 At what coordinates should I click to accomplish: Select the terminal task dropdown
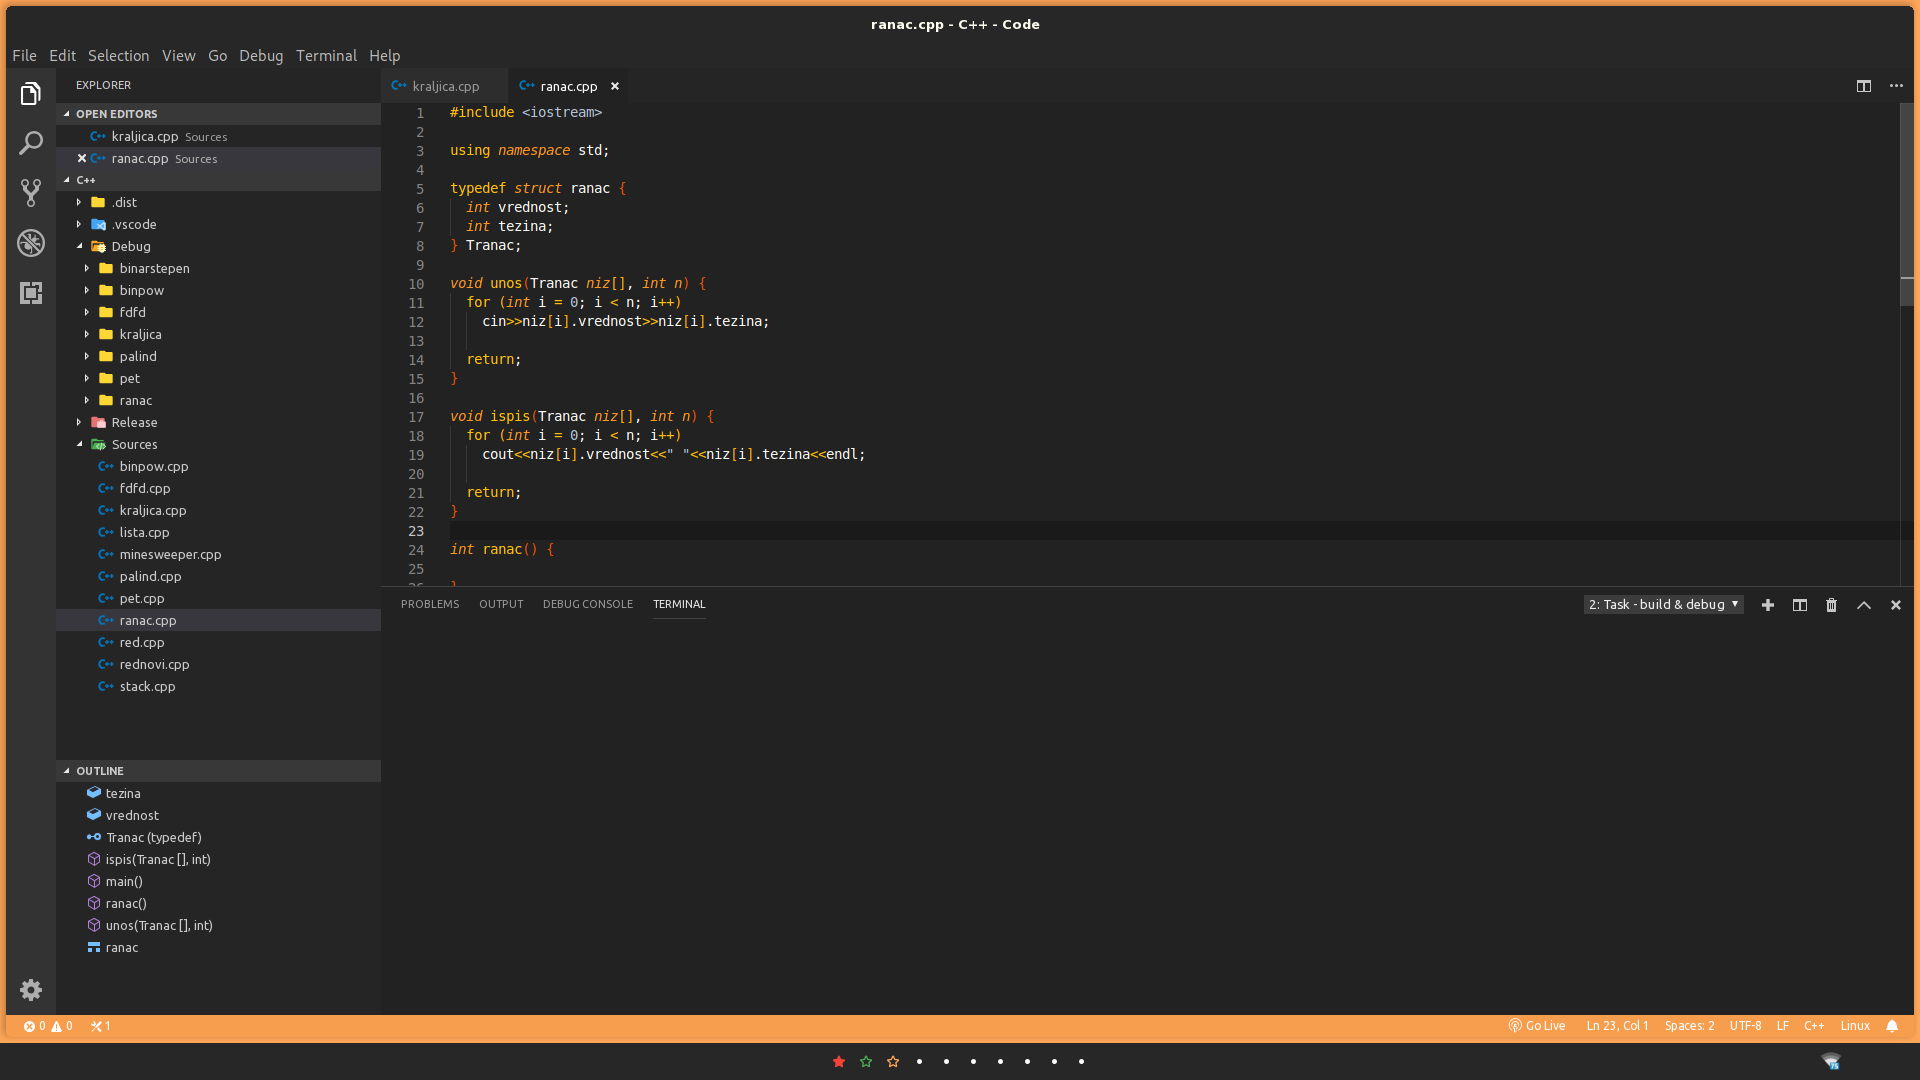point(1663,605)
